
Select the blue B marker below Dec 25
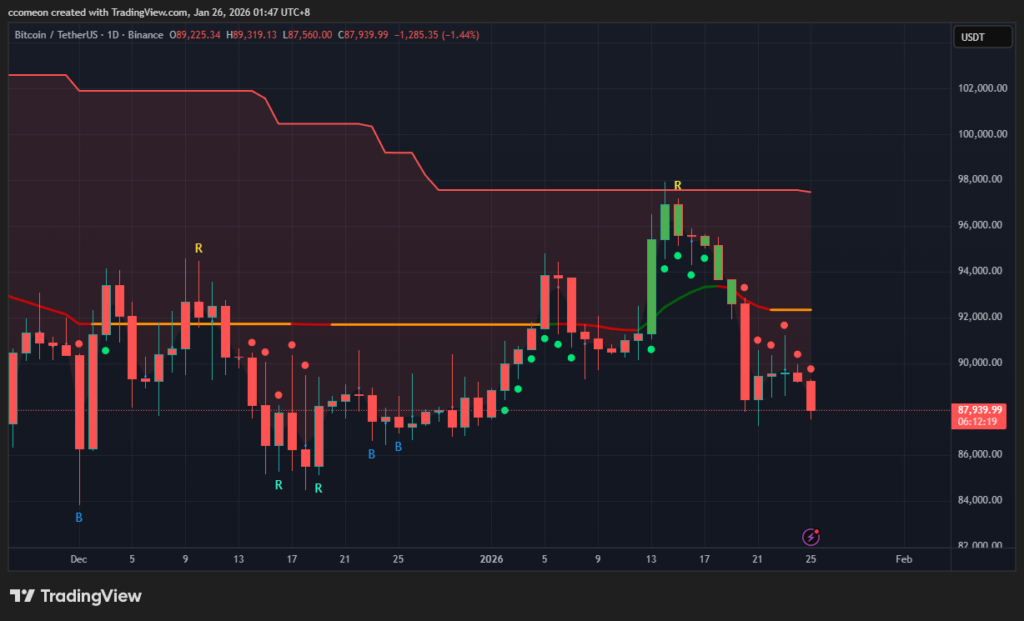[x=398, y=446]
